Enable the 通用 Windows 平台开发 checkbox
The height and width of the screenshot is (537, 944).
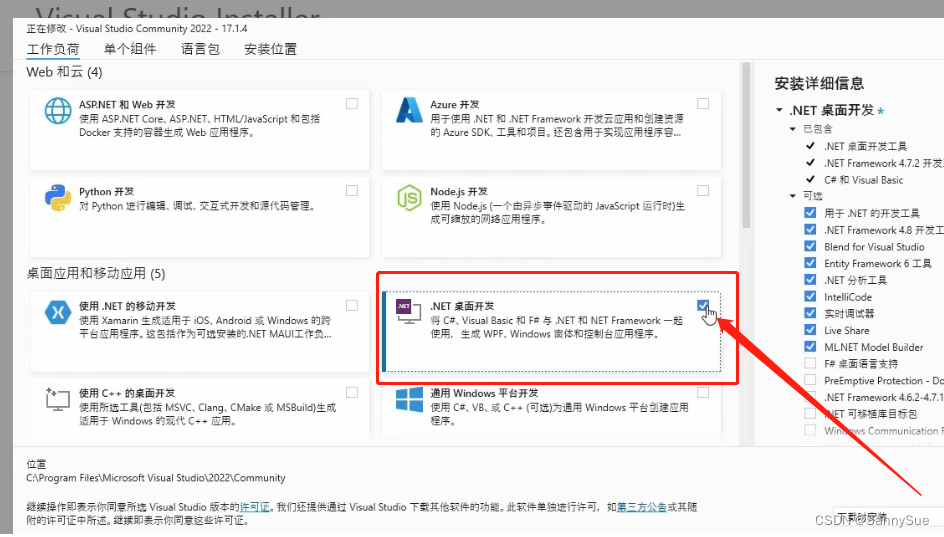coord(703,393)
